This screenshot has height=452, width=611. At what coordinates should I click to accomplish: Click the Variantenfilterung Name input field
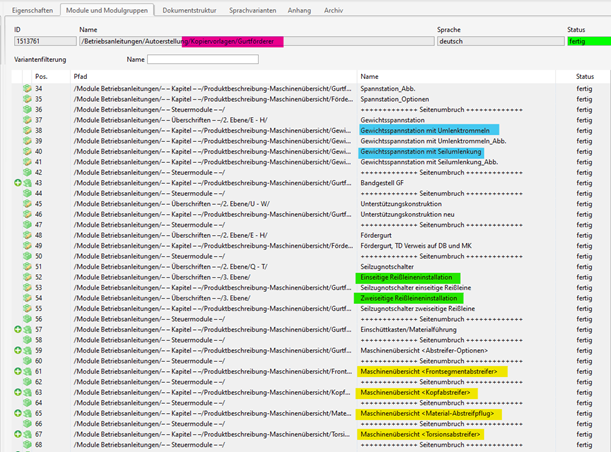tap(202, 60)
